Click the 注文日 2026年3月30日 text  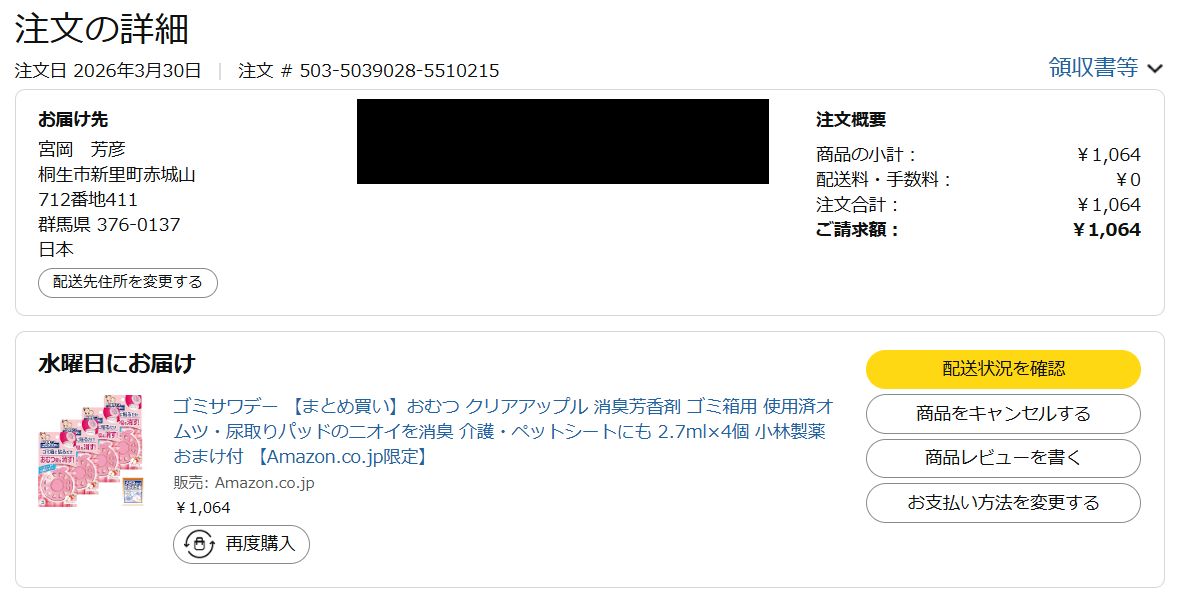click(x=108, y=71)
